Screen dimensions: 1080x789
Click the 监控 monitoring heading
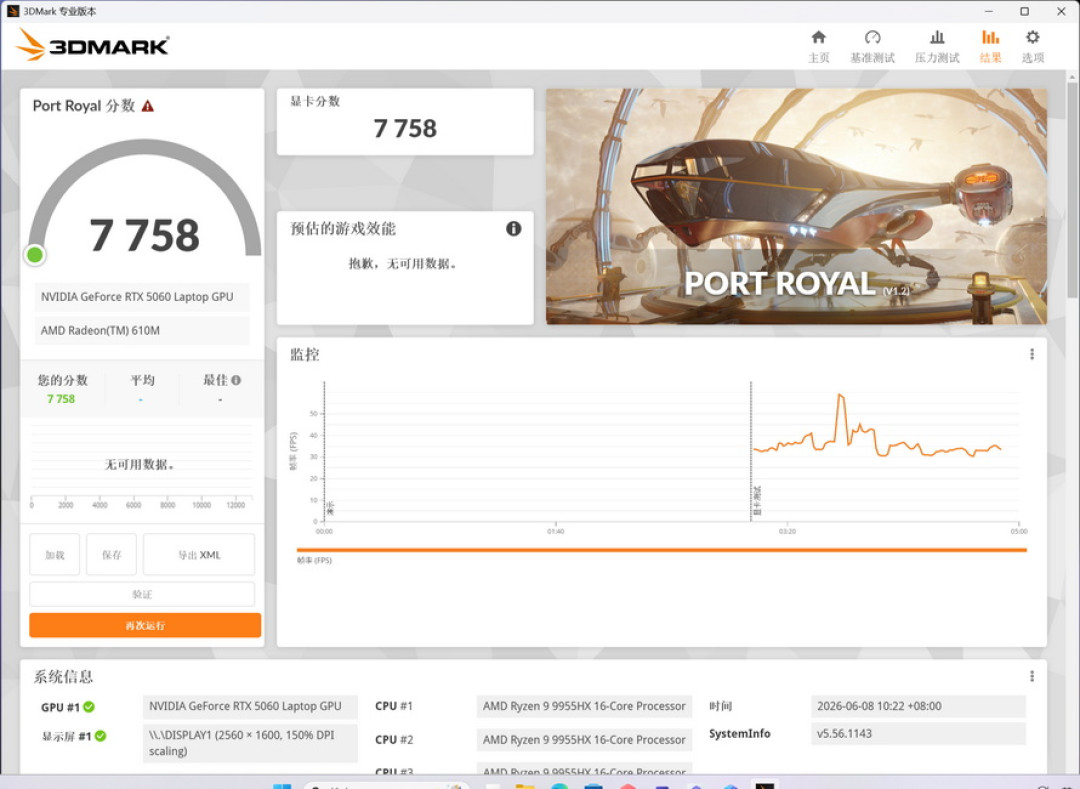pyautogui.click(x=304, y=355)
